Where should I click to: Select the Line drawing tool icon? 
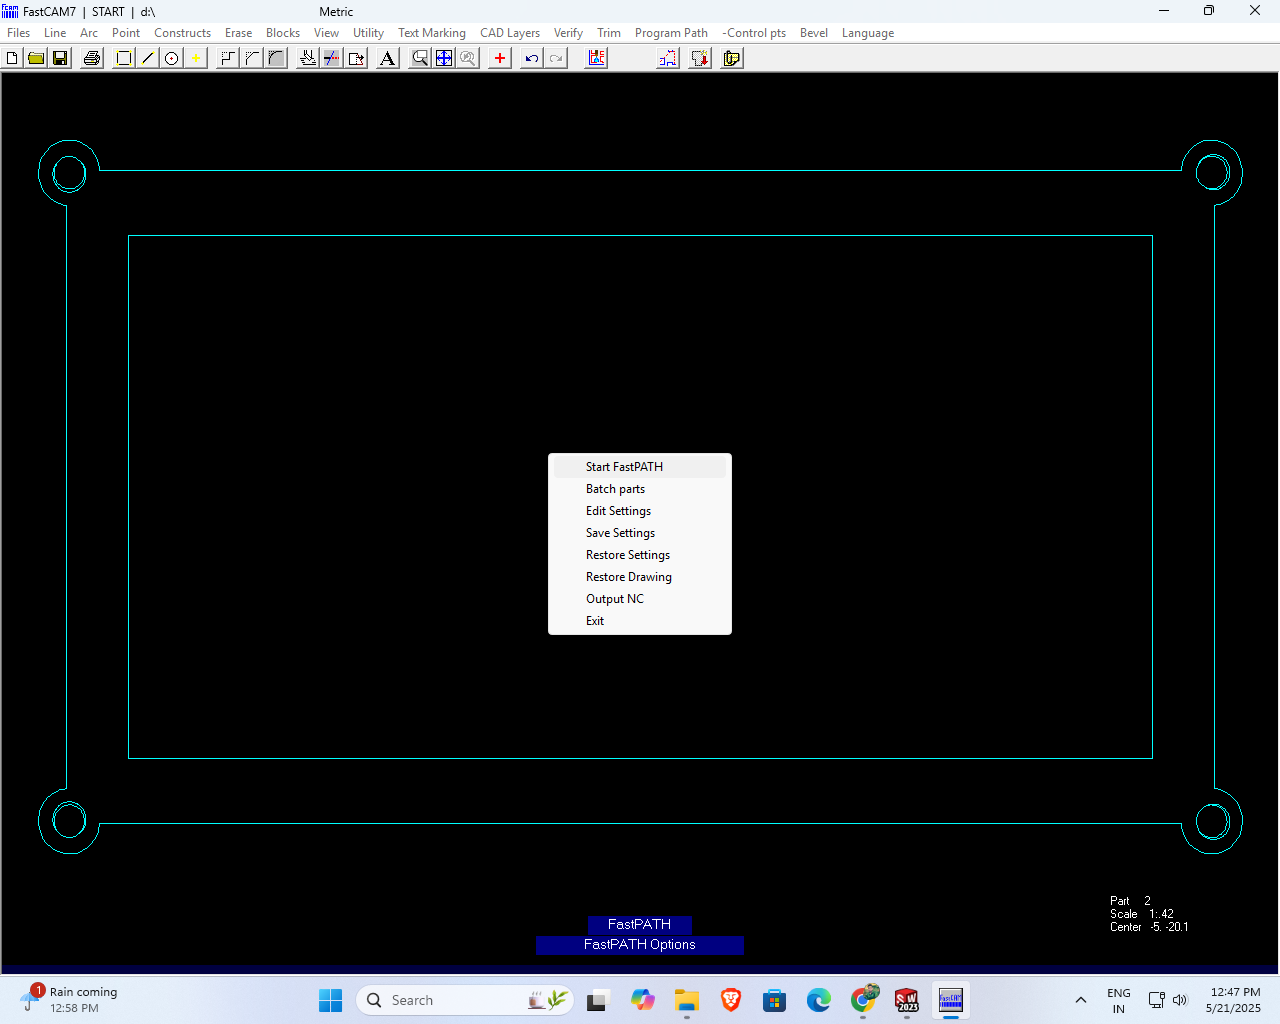pyautogui.click(x=148, y=58)
